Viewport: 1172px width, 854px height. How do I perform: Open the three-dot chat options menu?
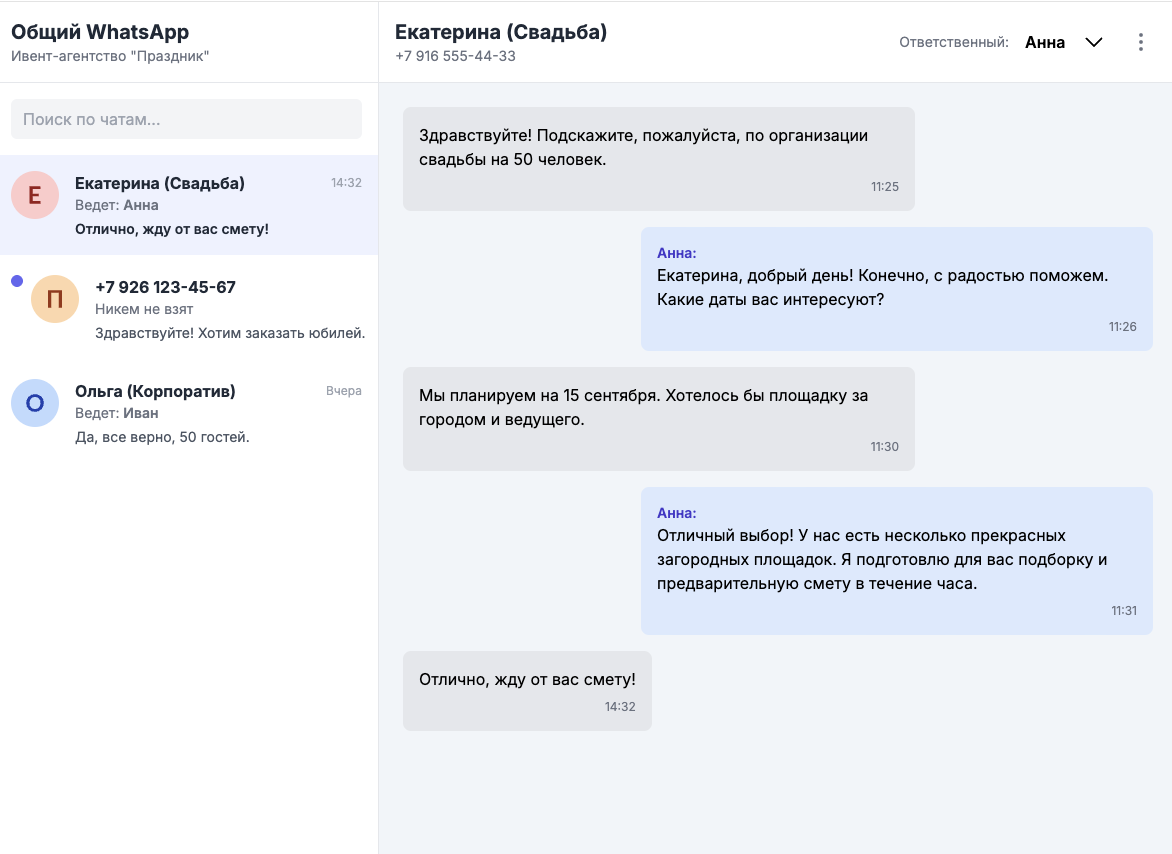click(x=1141, y=42)
